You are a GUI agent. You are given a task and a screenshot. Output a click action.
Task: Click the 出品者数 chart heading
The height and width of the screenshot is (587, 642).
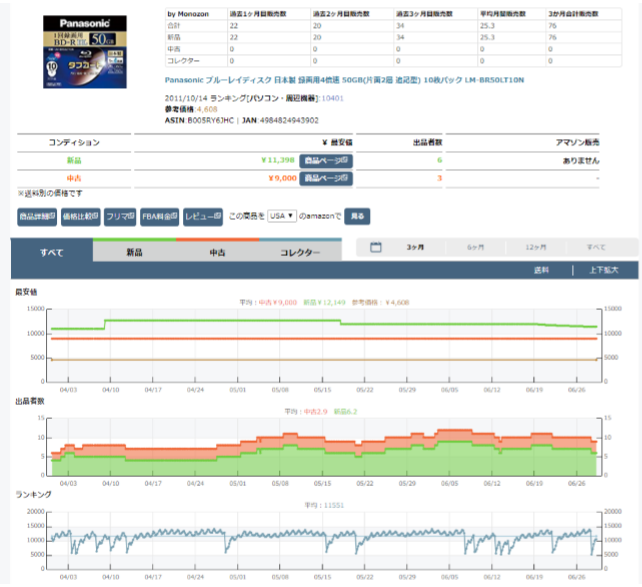pos(29,401)
